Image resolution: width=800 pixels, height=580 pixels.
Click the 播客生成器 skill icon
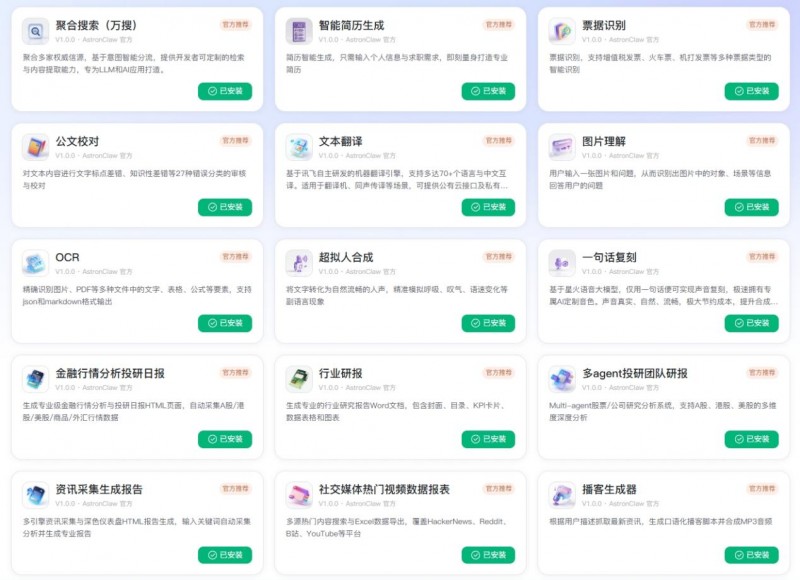[x=562, y=495]
